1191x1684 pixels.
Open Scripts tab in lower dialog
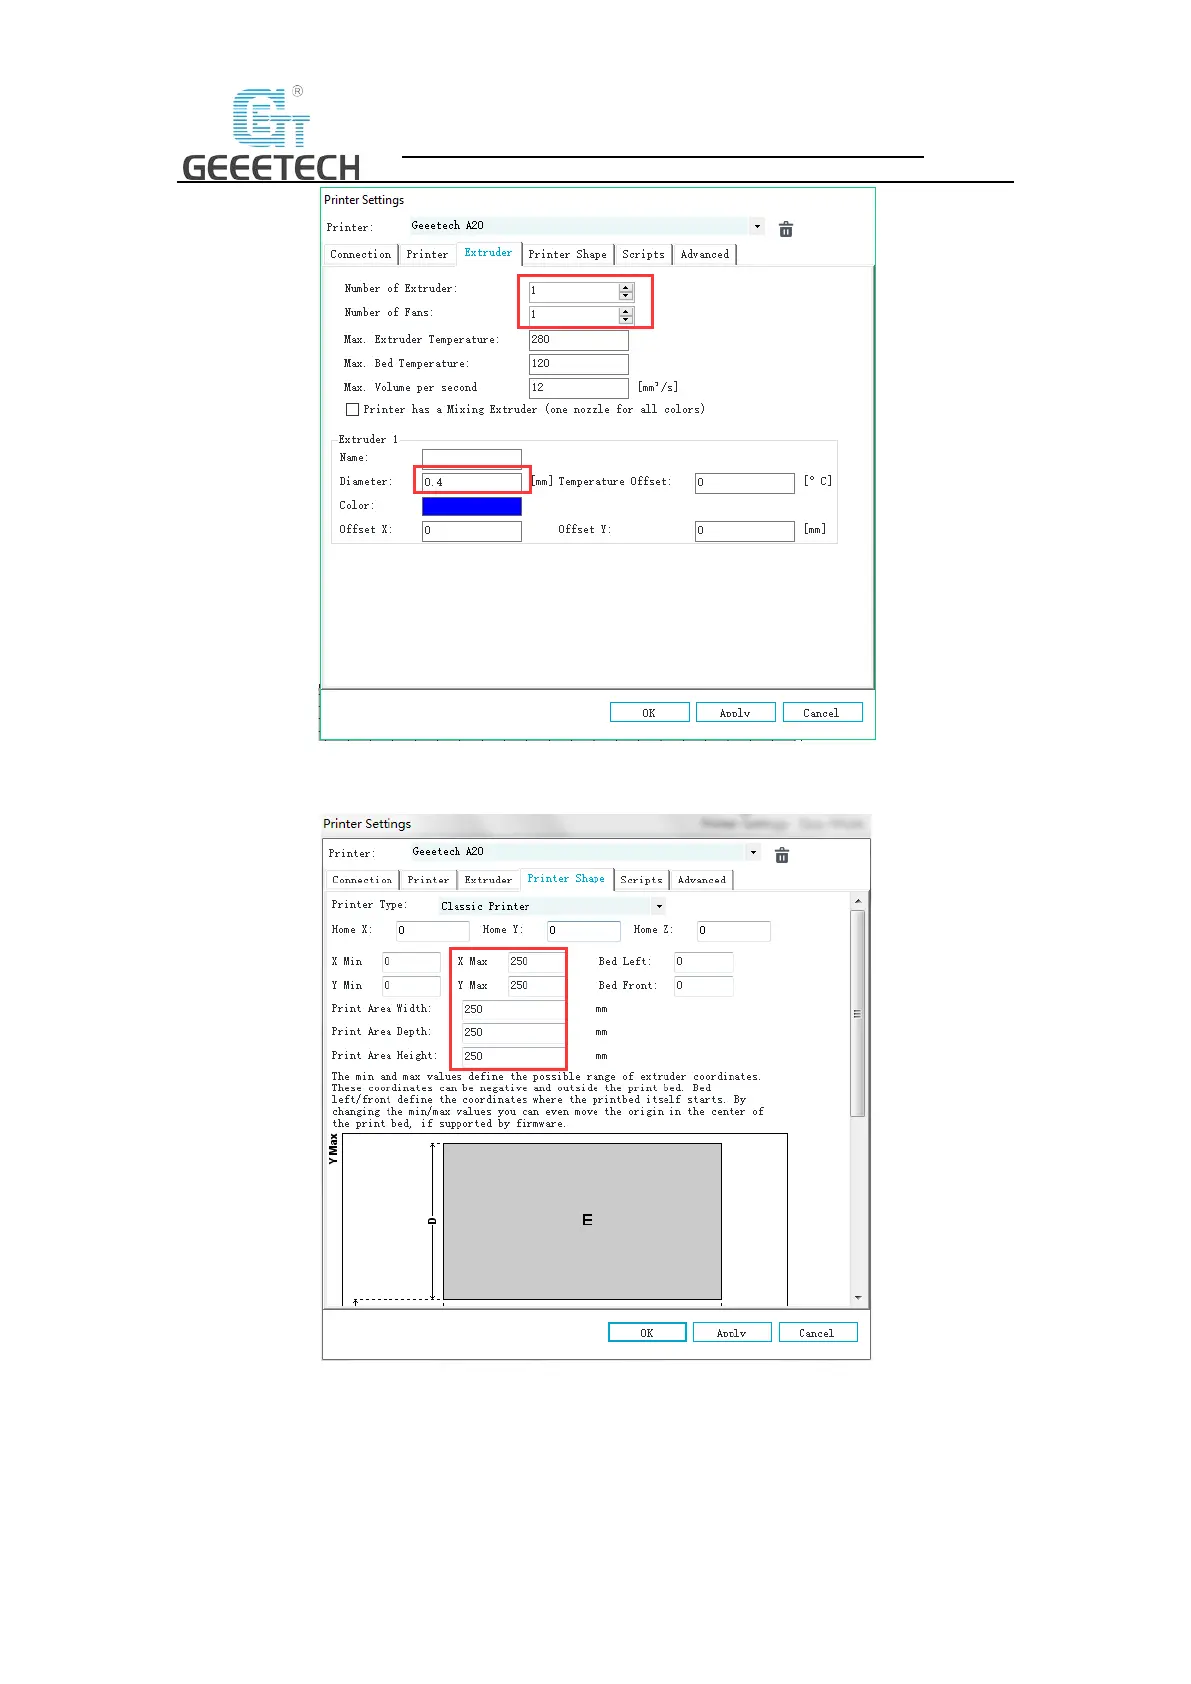[x=641, y=880]
